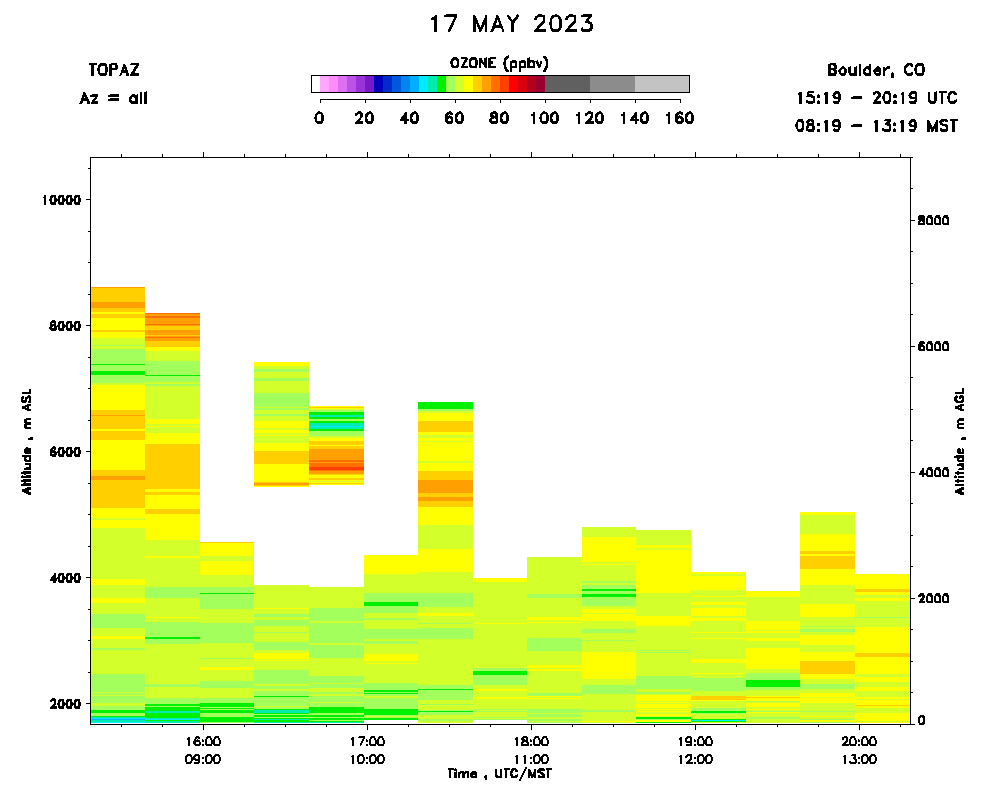Click left axis label 2000 m ASL
This screenshot has height=800, width=1000.
point(65,704)
